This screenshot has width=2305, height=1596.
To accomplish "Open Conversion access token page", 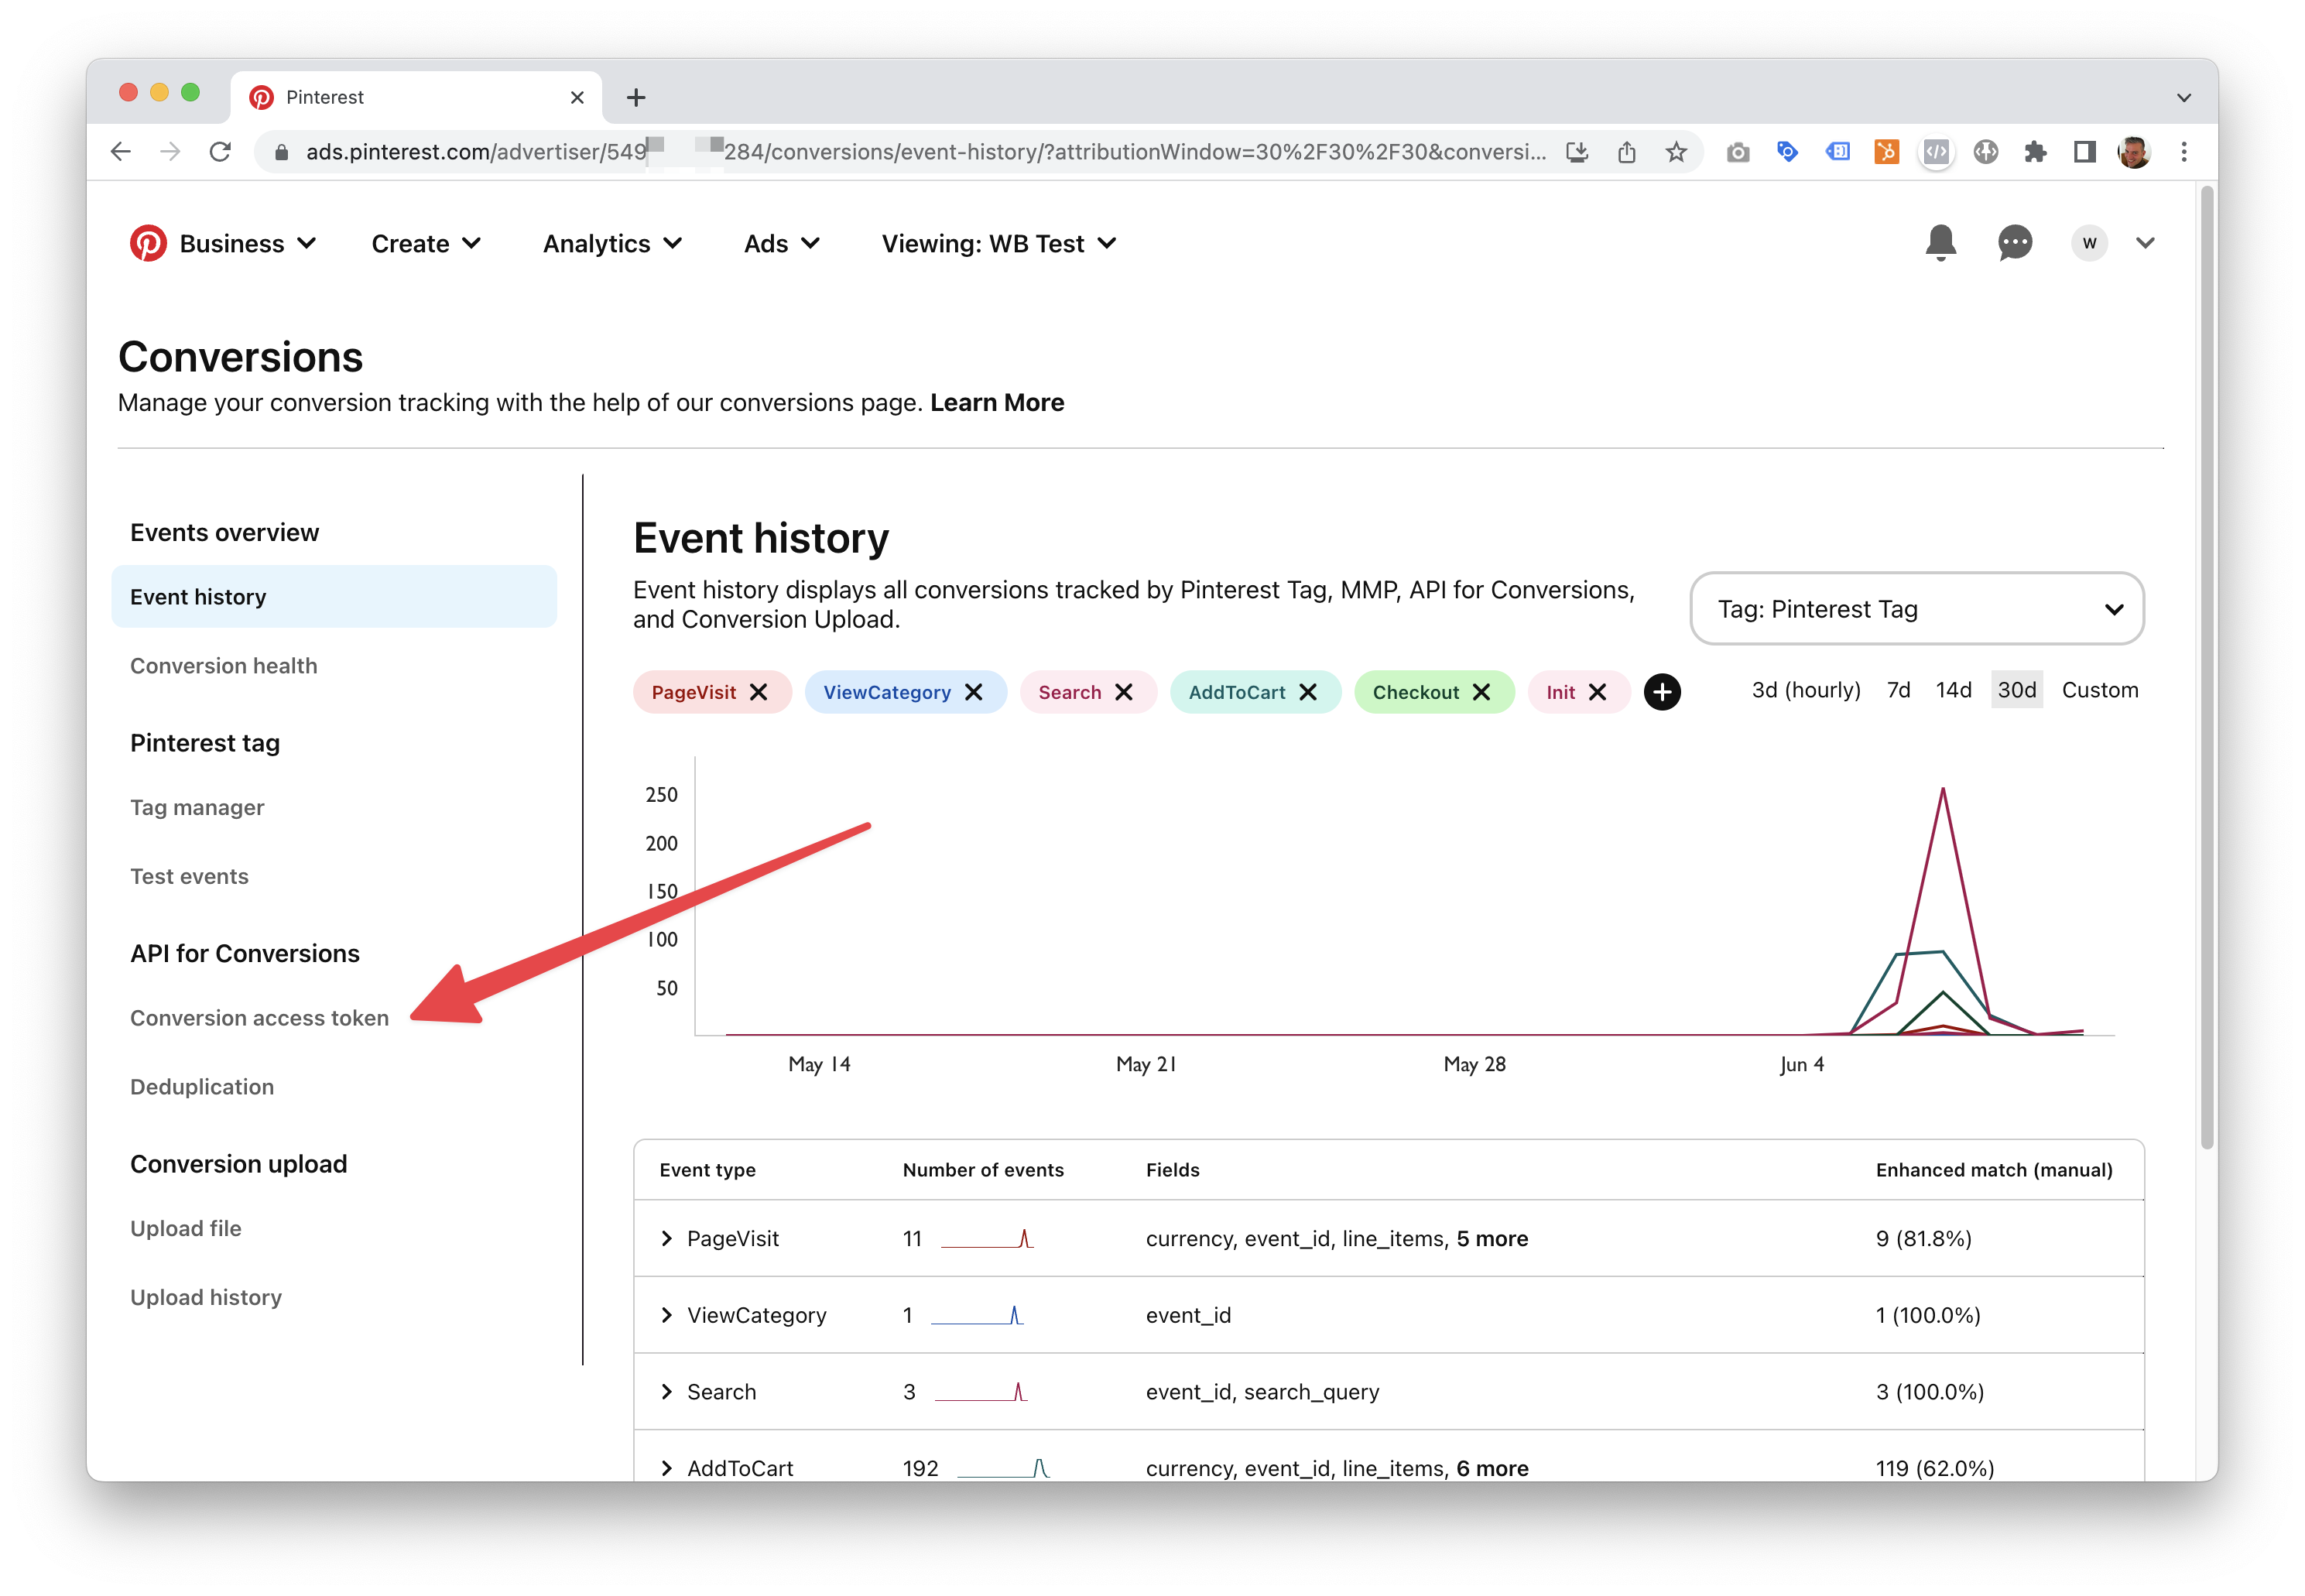I will pyautogui.click(x=259, y=1018).
